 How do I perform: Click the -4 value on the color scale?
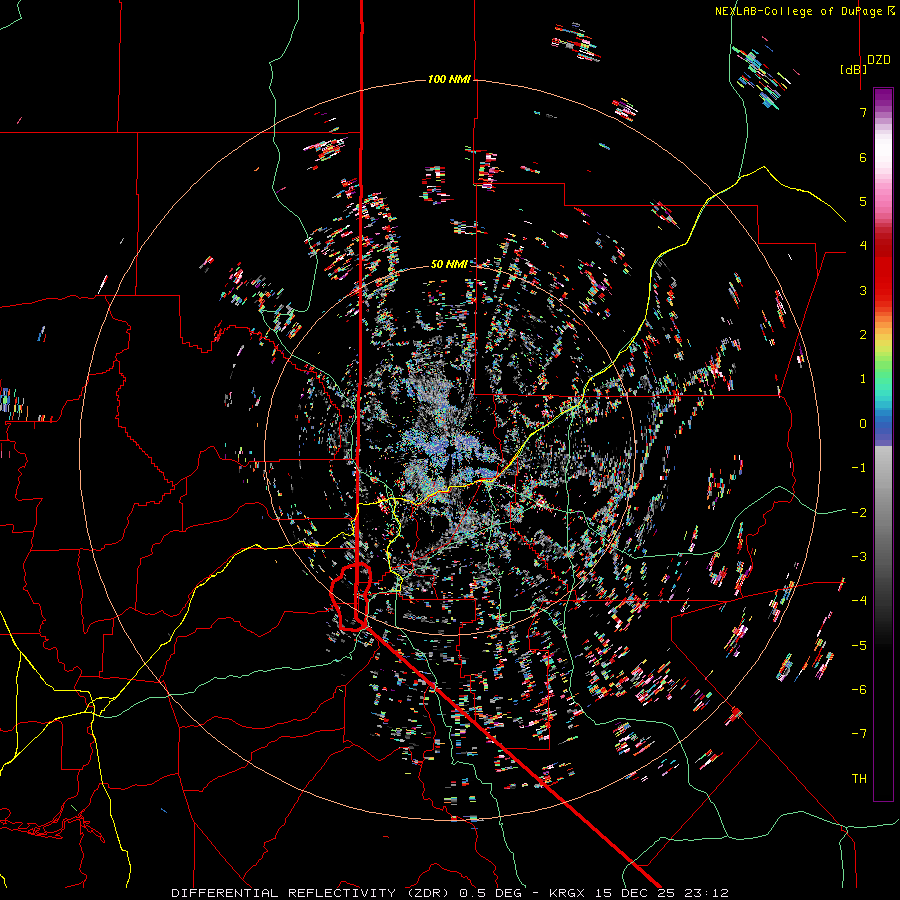click(859, 601)
